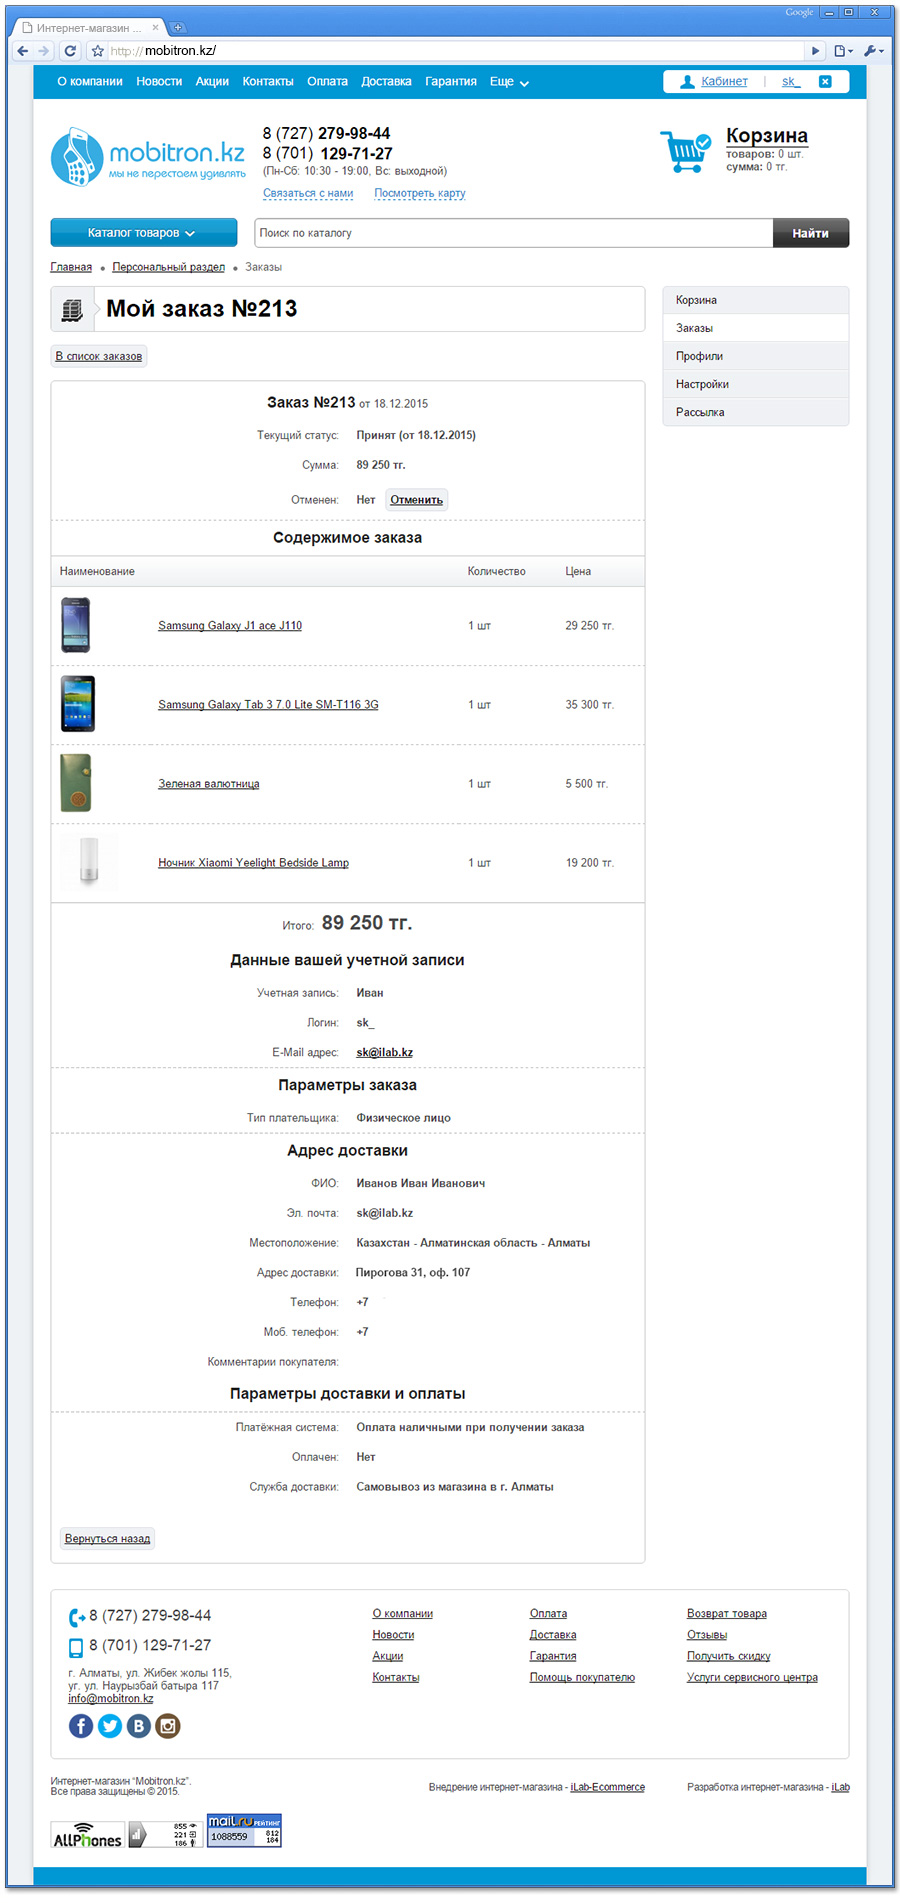Open Акции in top menu
This screenshot has height=1903, width=900.
[x=212, y=82]
